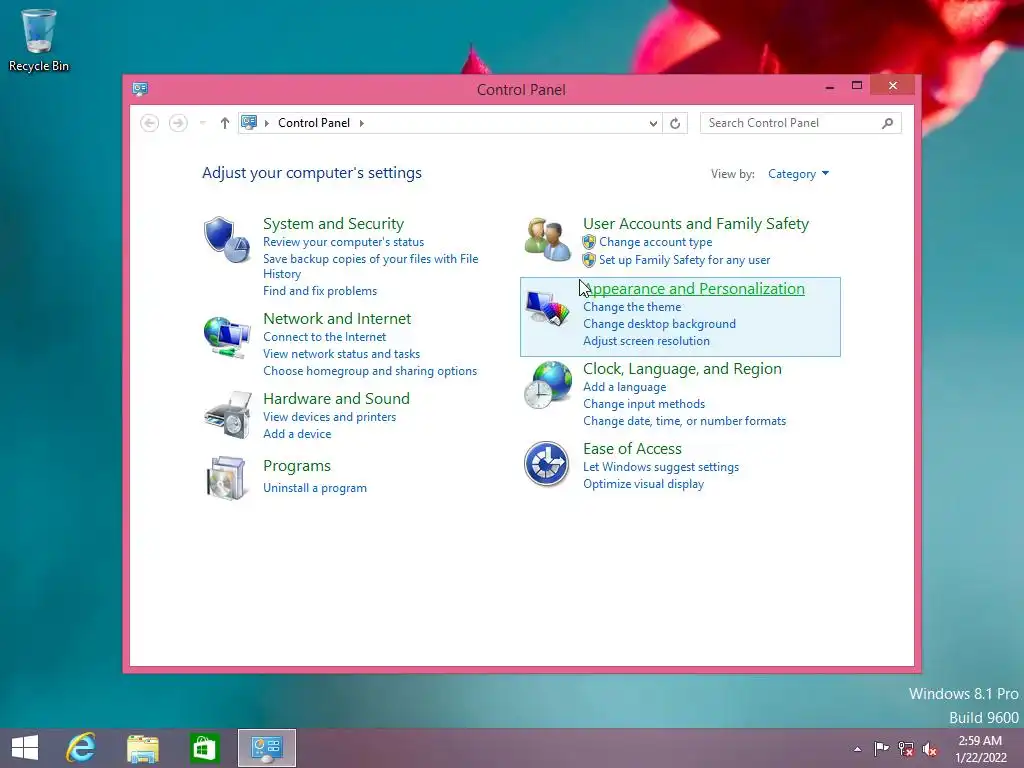Image resolution: width=1024 pixels, height=768 pixels.
Task: Click Optimize visual display
Action: [643, 484]
